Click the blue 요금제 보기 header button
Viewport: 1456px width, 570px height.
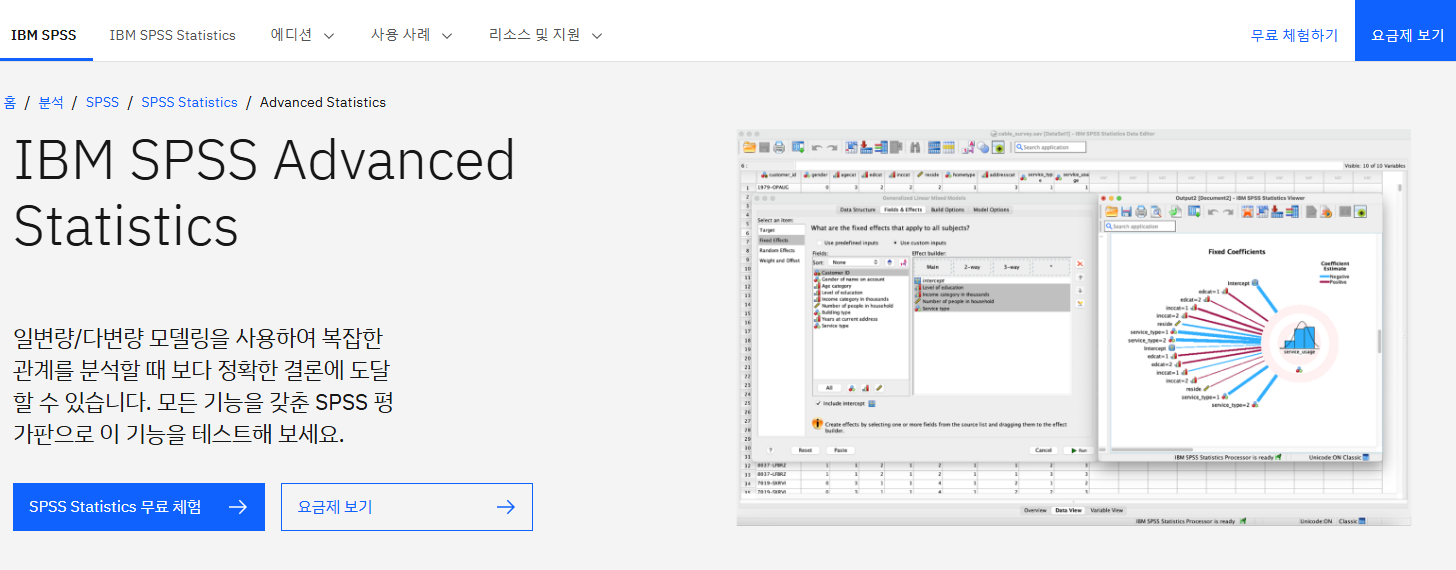tap(1407, 31)
